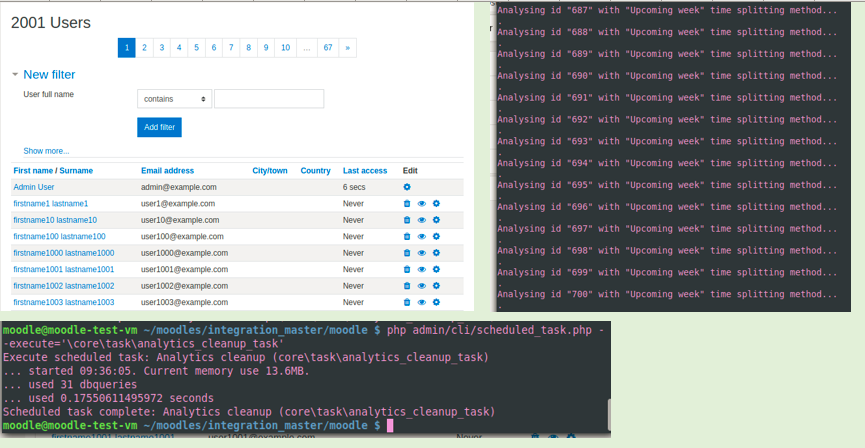Toggle eye icon for user1002@example.com
The height and width of the screenshot is (448, 865).
(422, 286)
